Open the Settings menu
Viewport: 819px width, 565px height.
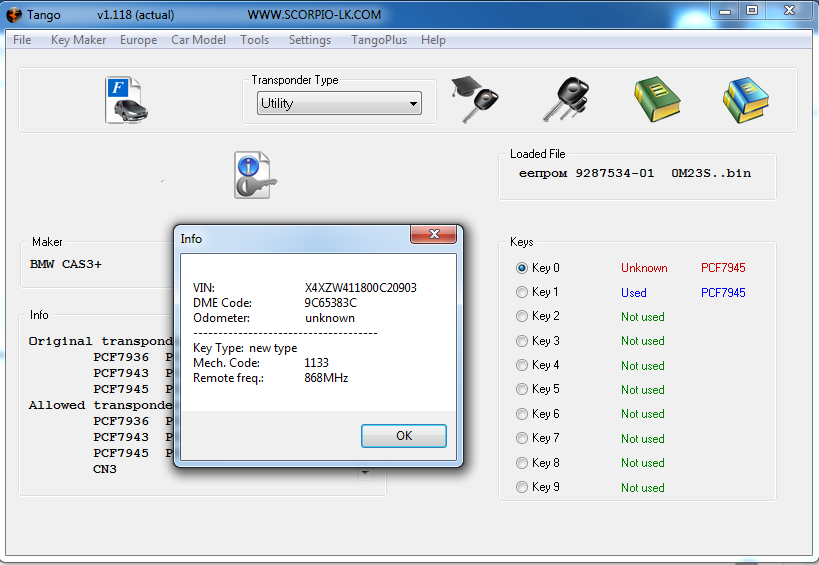310,40
